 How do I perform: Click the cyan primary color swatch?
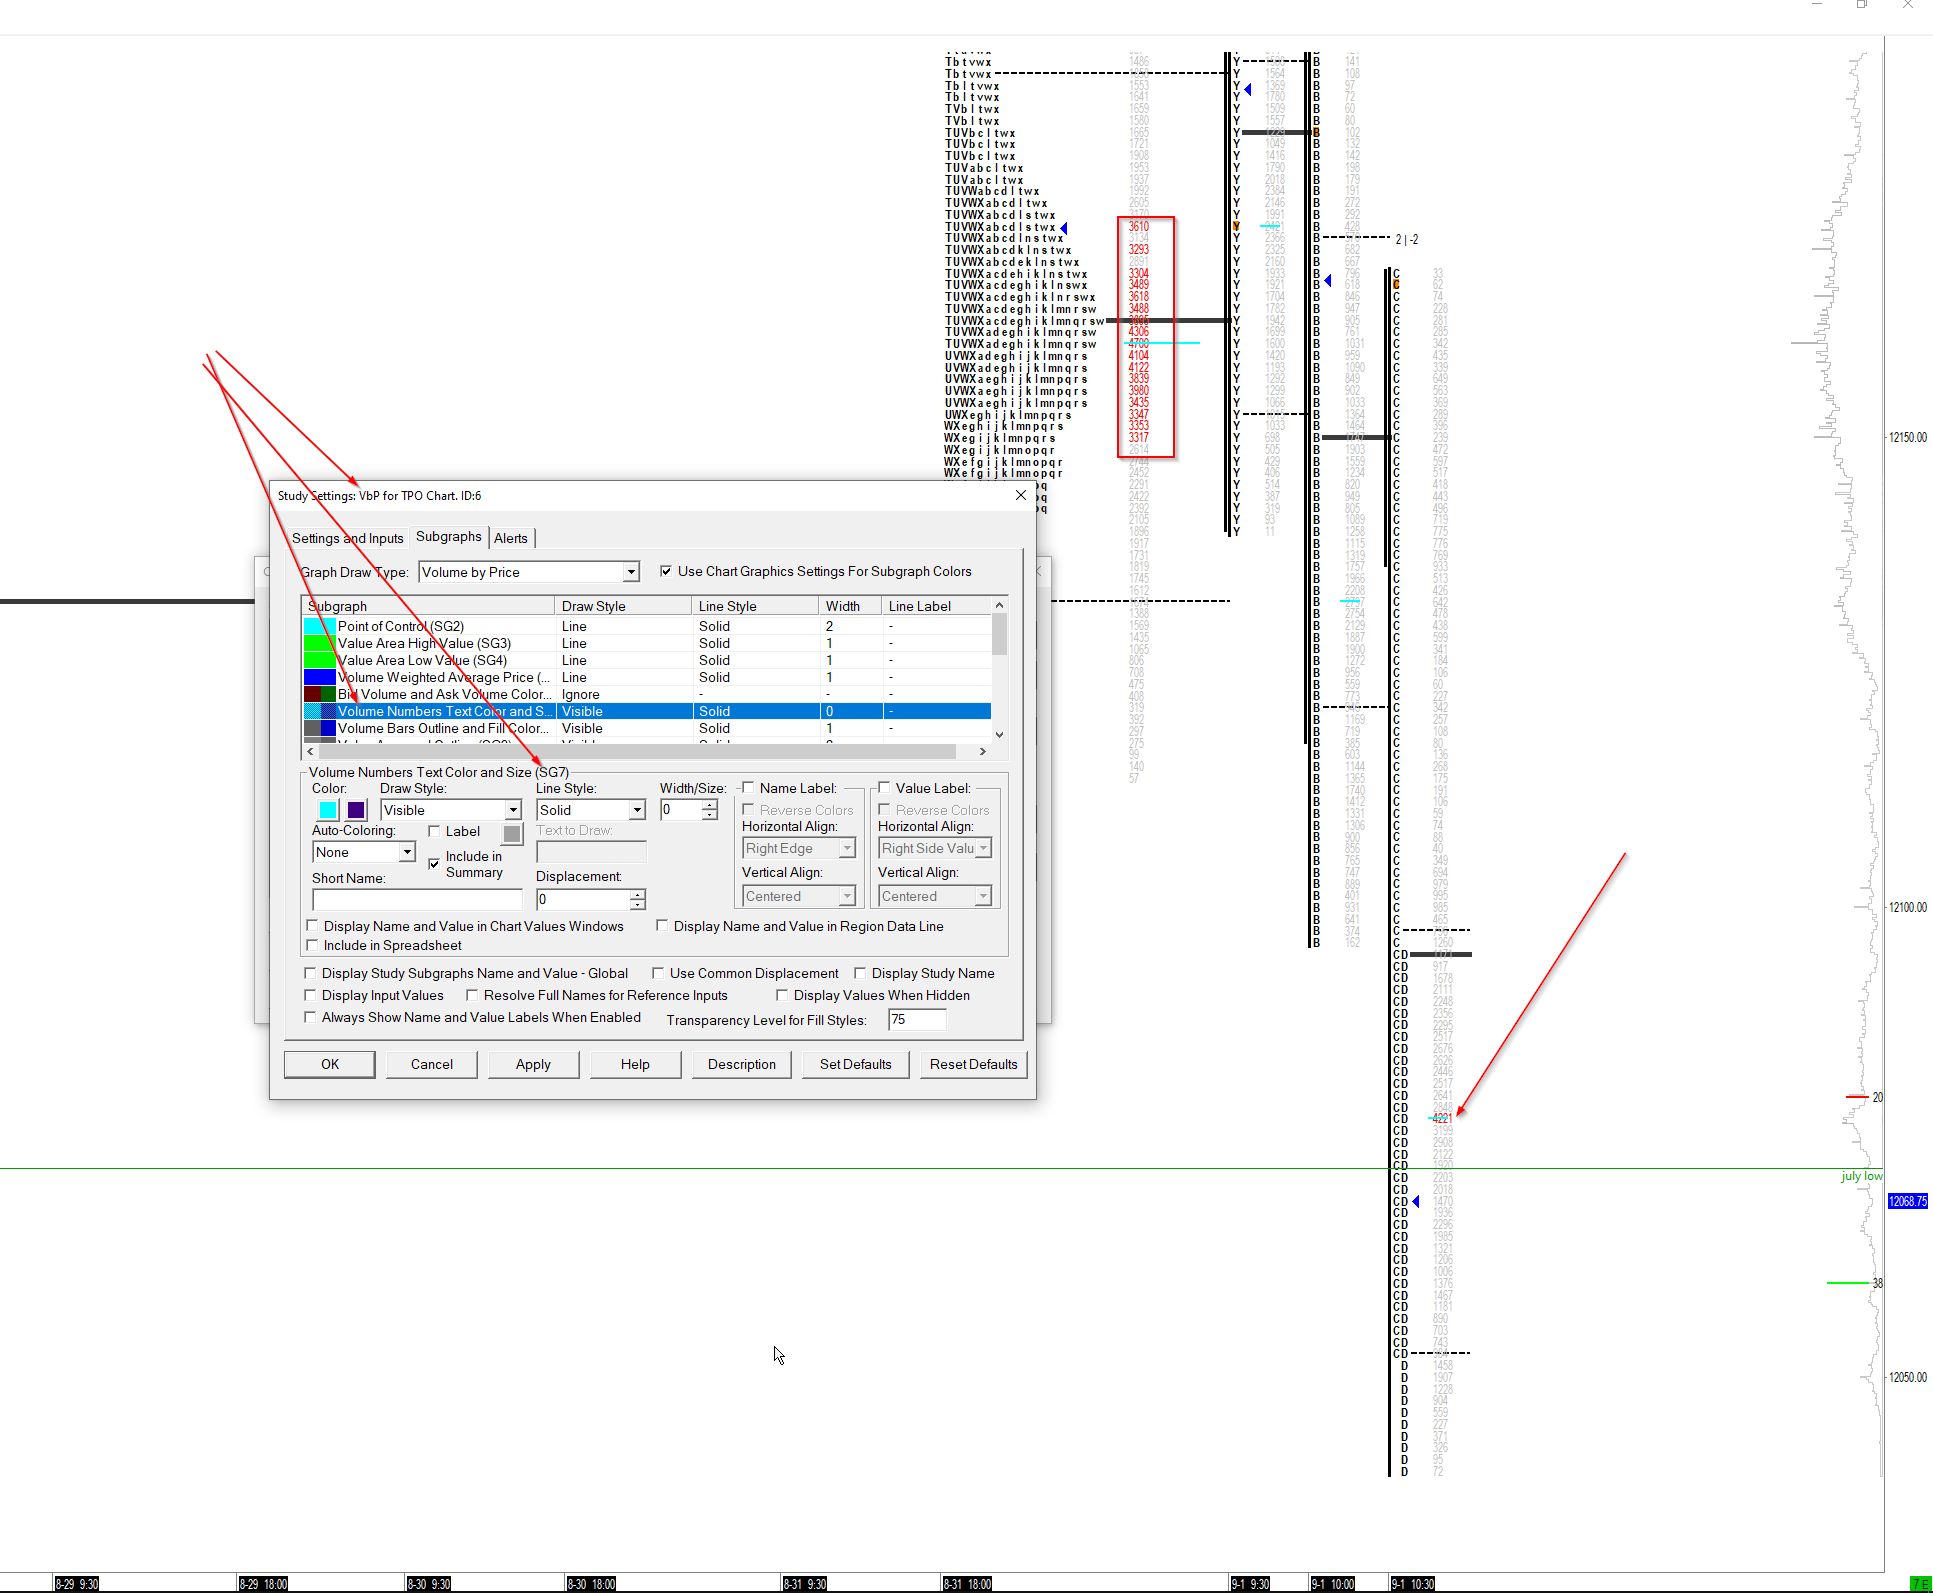point(327,810)
